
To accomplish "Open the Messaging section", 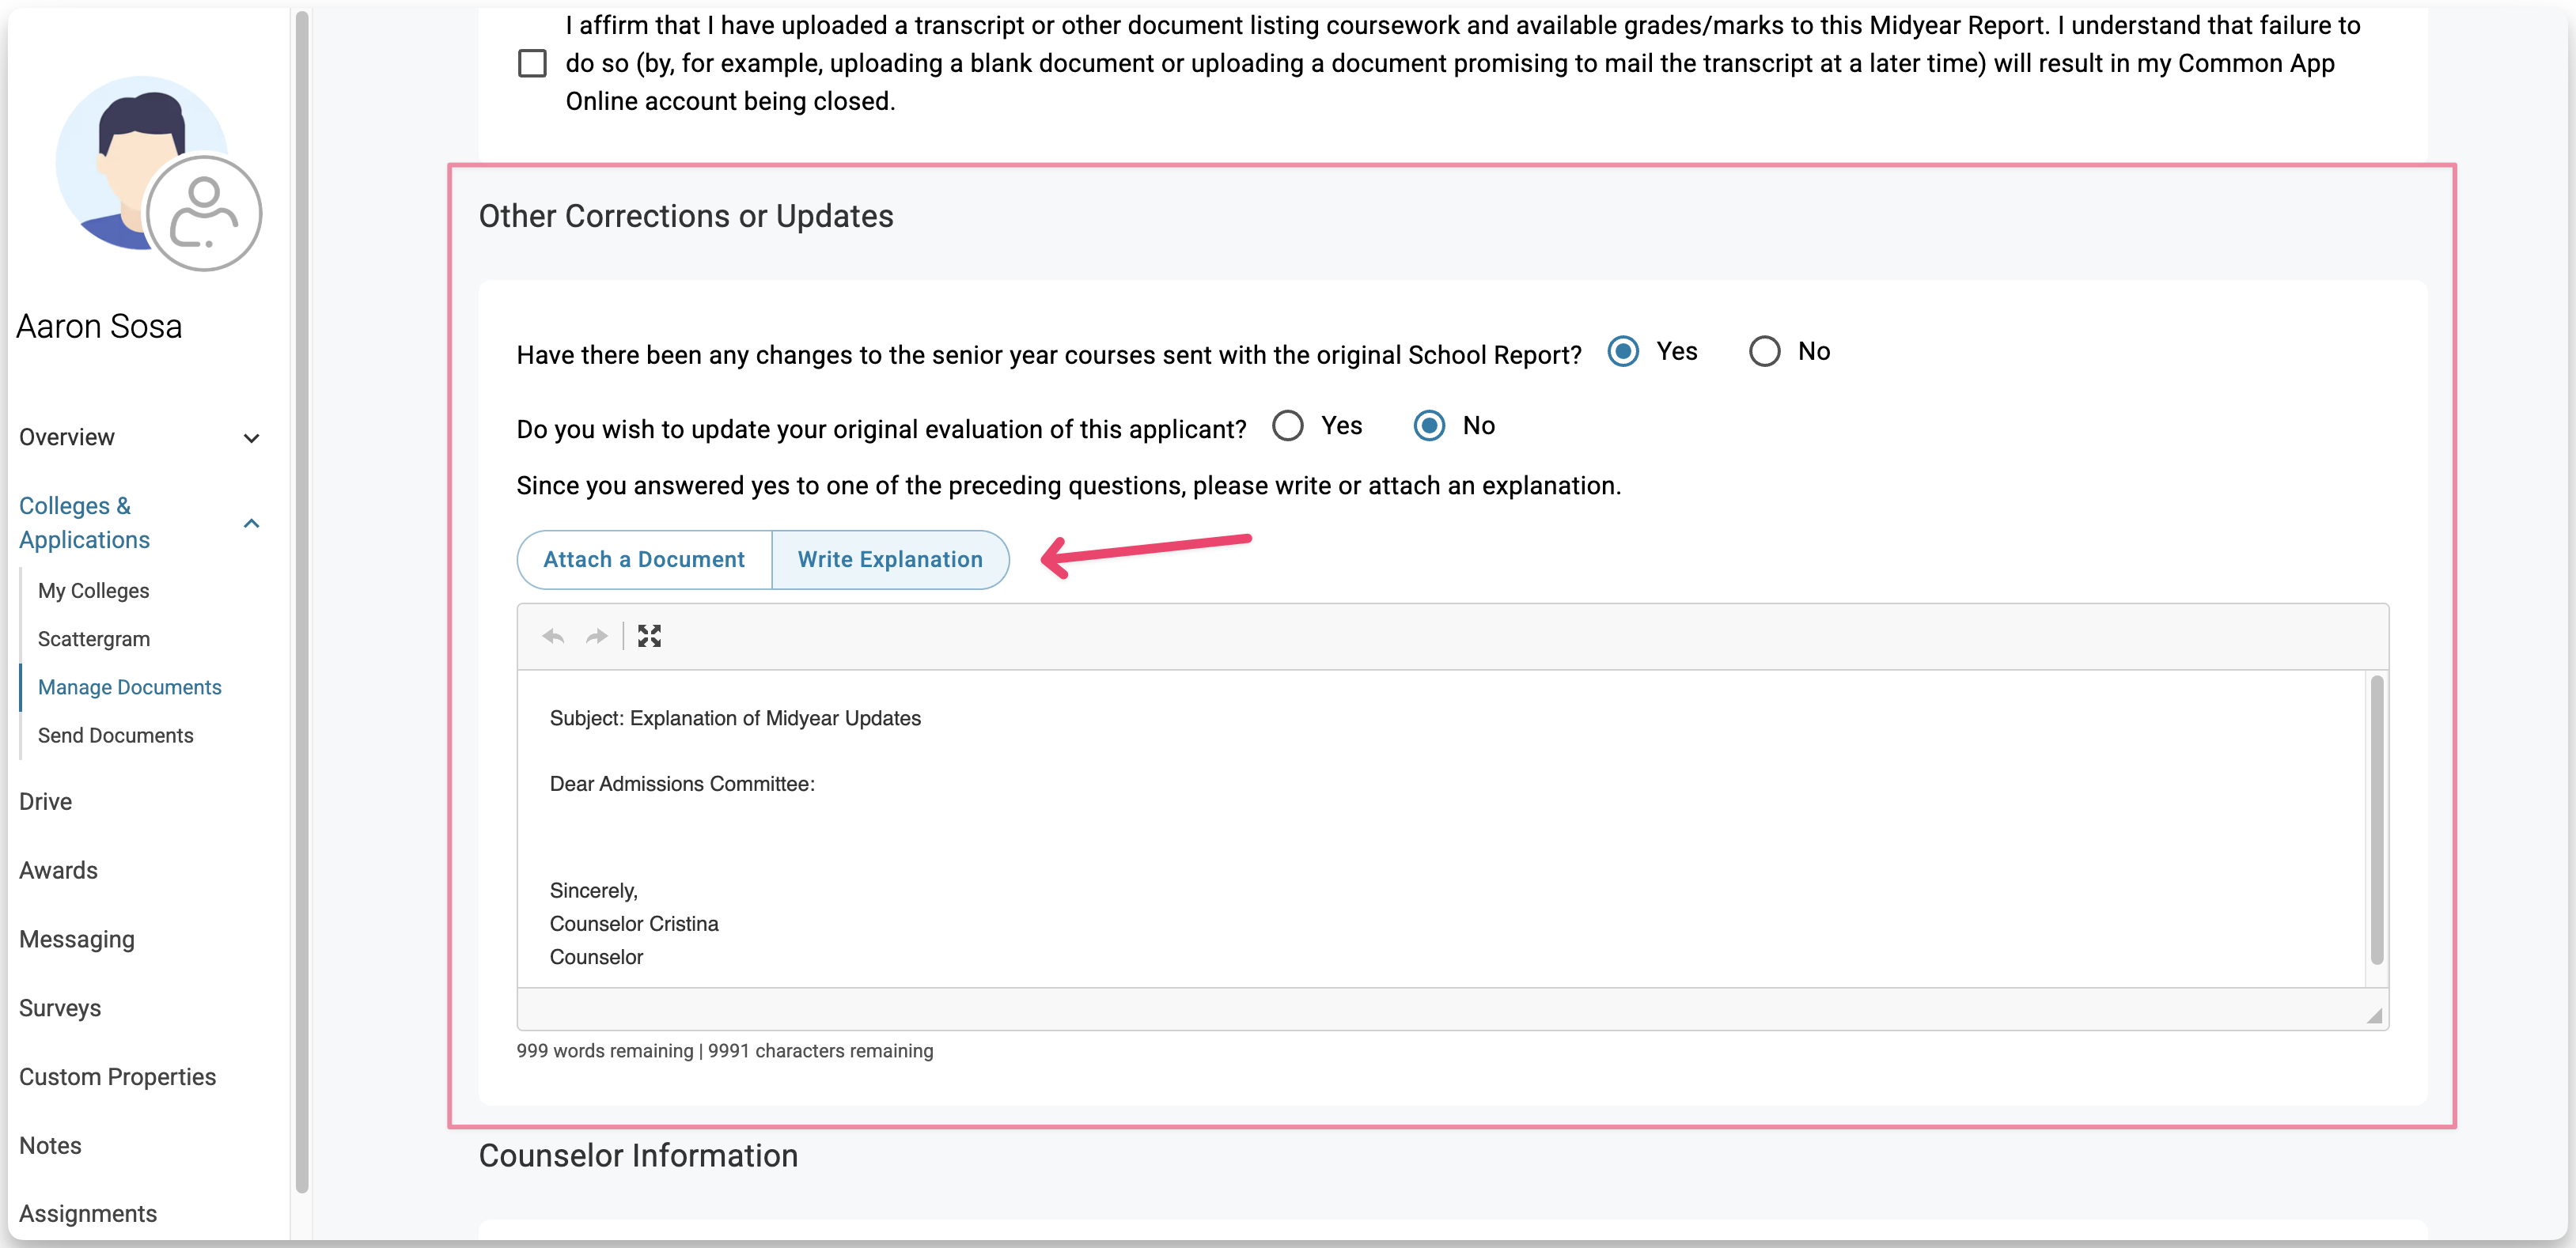I will click(x=77, y=939).
